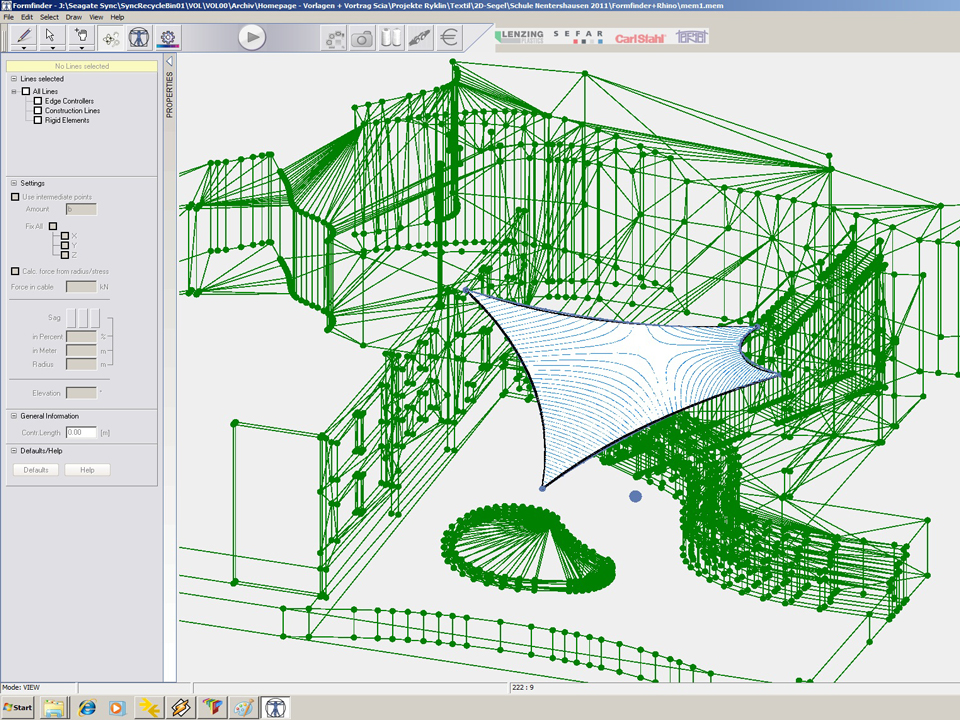Select the arrow pointer tool
Screen dimensions: 960x720
pyautogui.click(x=52, y=35)
